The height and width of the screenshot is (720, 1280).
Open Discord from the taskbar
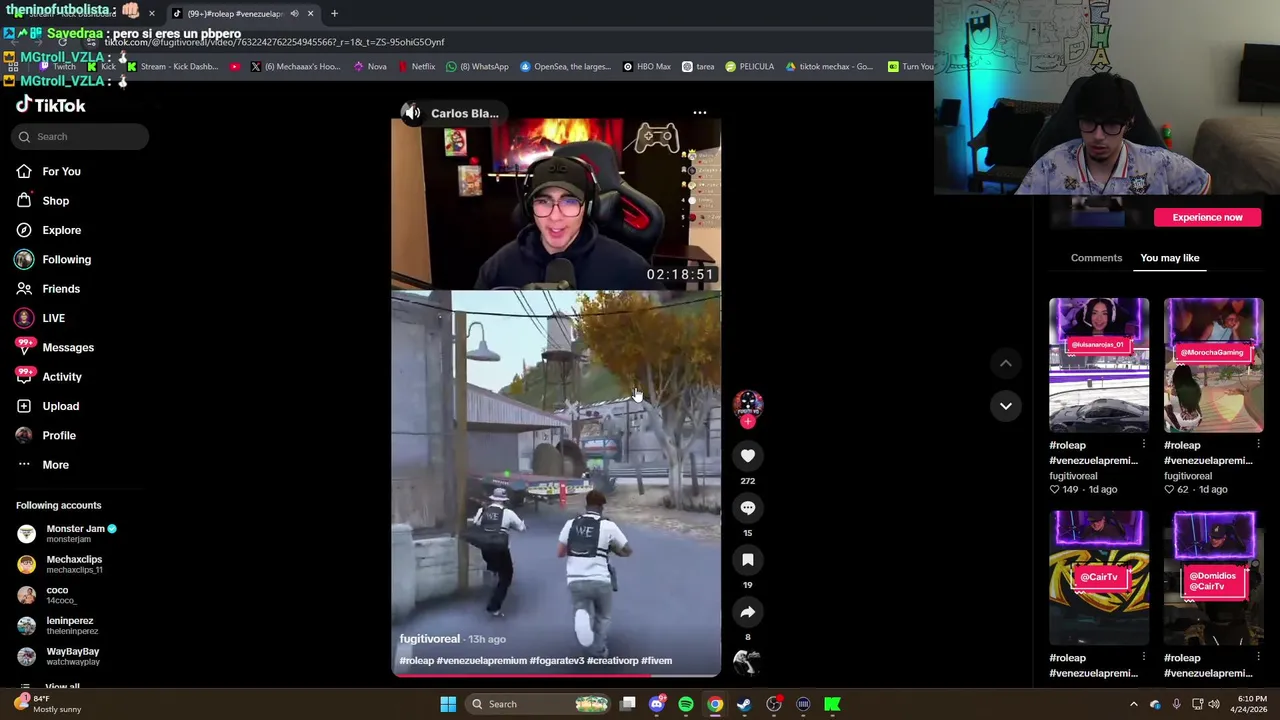(x=657, y=704)
